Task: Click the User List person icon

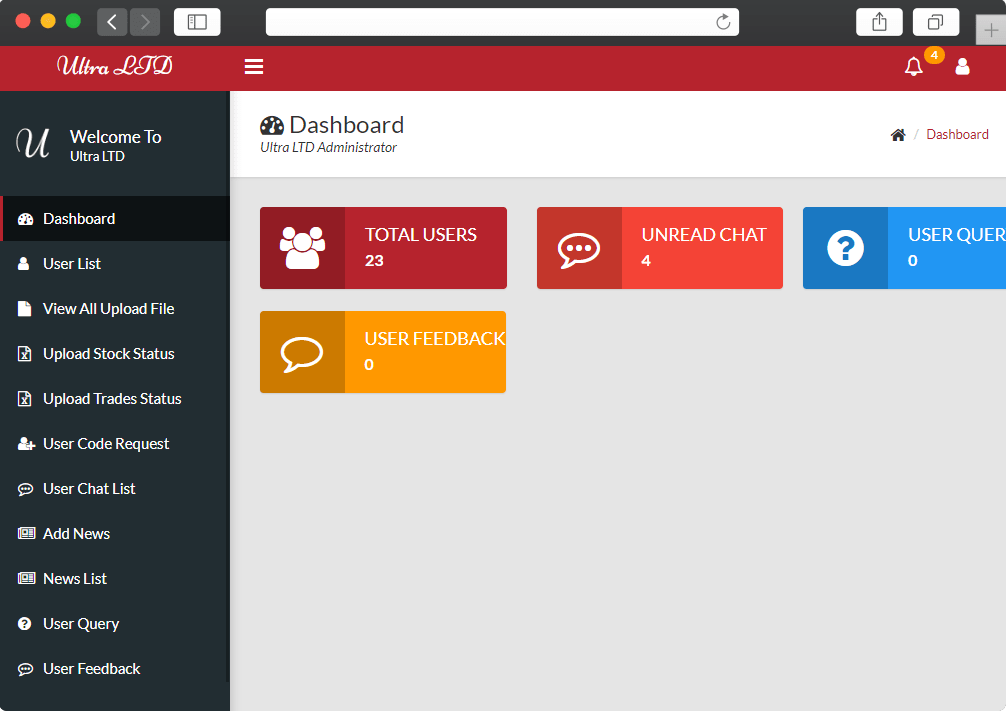Action: pyautogui.click(x=24, y=264)
